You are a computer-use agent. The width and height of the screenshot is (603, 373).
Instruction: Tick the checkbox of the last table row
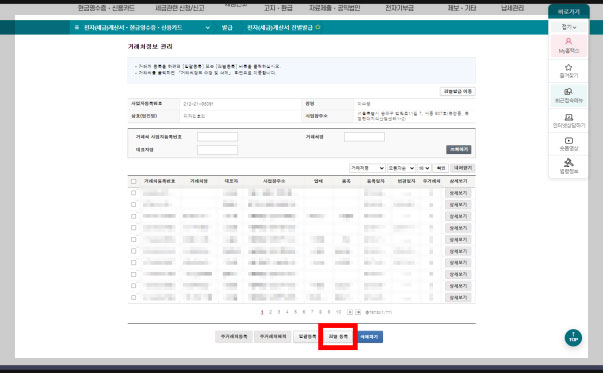(133, 297)
